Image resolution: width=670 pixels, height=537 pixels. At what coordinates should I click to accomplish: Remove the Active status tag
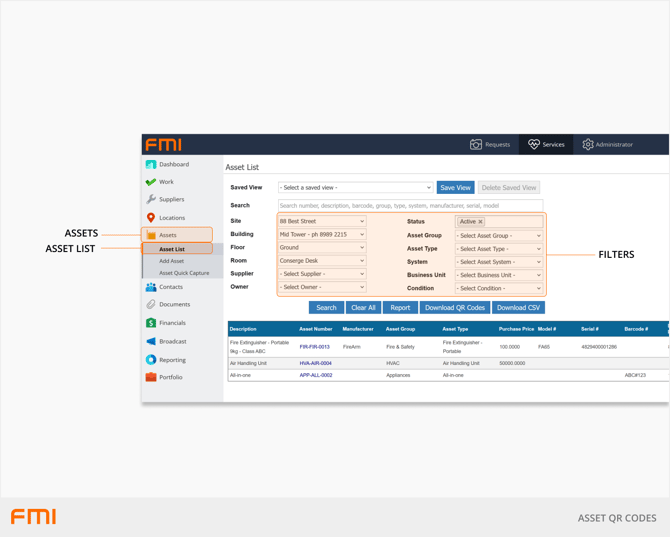[480, 222]
